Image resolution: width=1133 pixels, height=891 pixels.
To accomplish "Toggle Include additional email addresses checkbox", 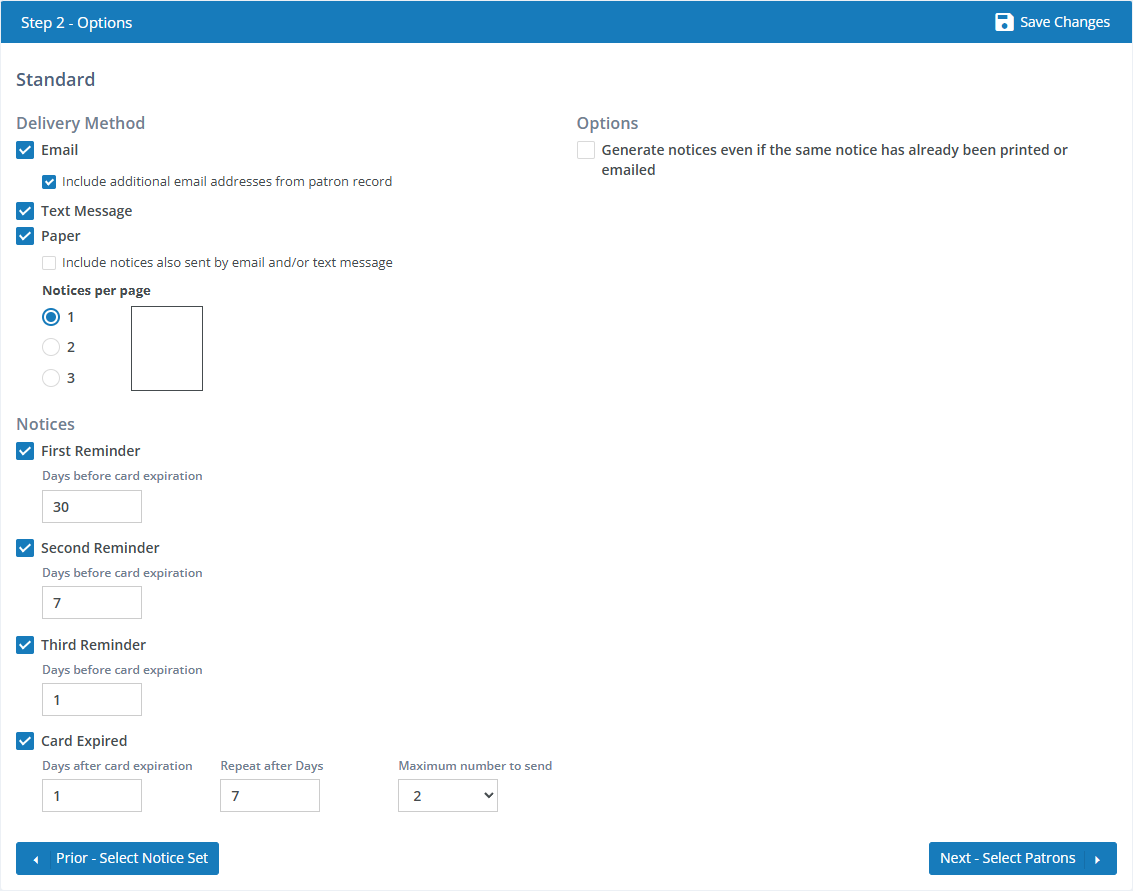I will [49, 182].
